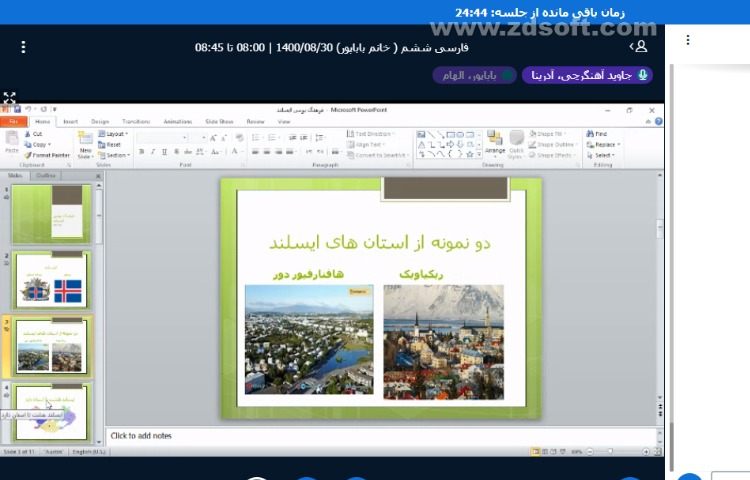Expand the Section dropdown

pos(114,155)
